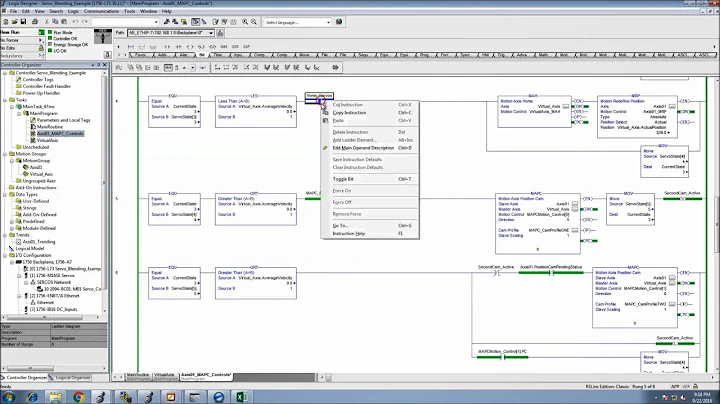The height and width of the screenshot is (404, 720).
Task: Select the SecondCam_Active coil on rung 5
Action: pos(682,198)
